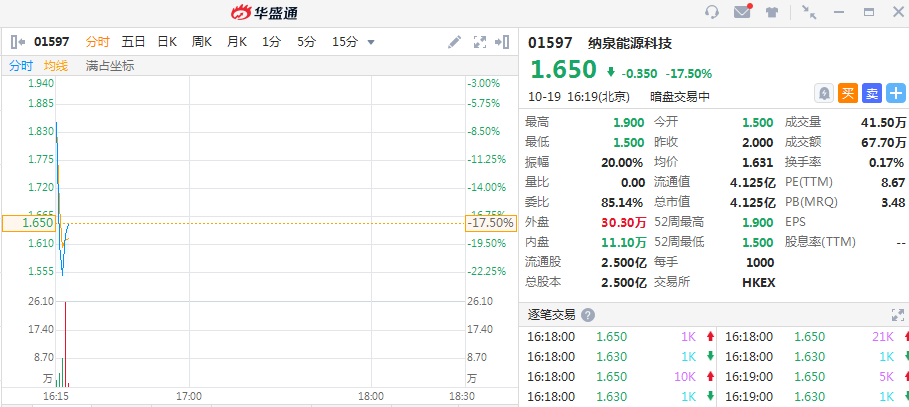This screenshot has width=909, height=407.
Task: Click 交易所 value HKEX
Action: (758, 282)
